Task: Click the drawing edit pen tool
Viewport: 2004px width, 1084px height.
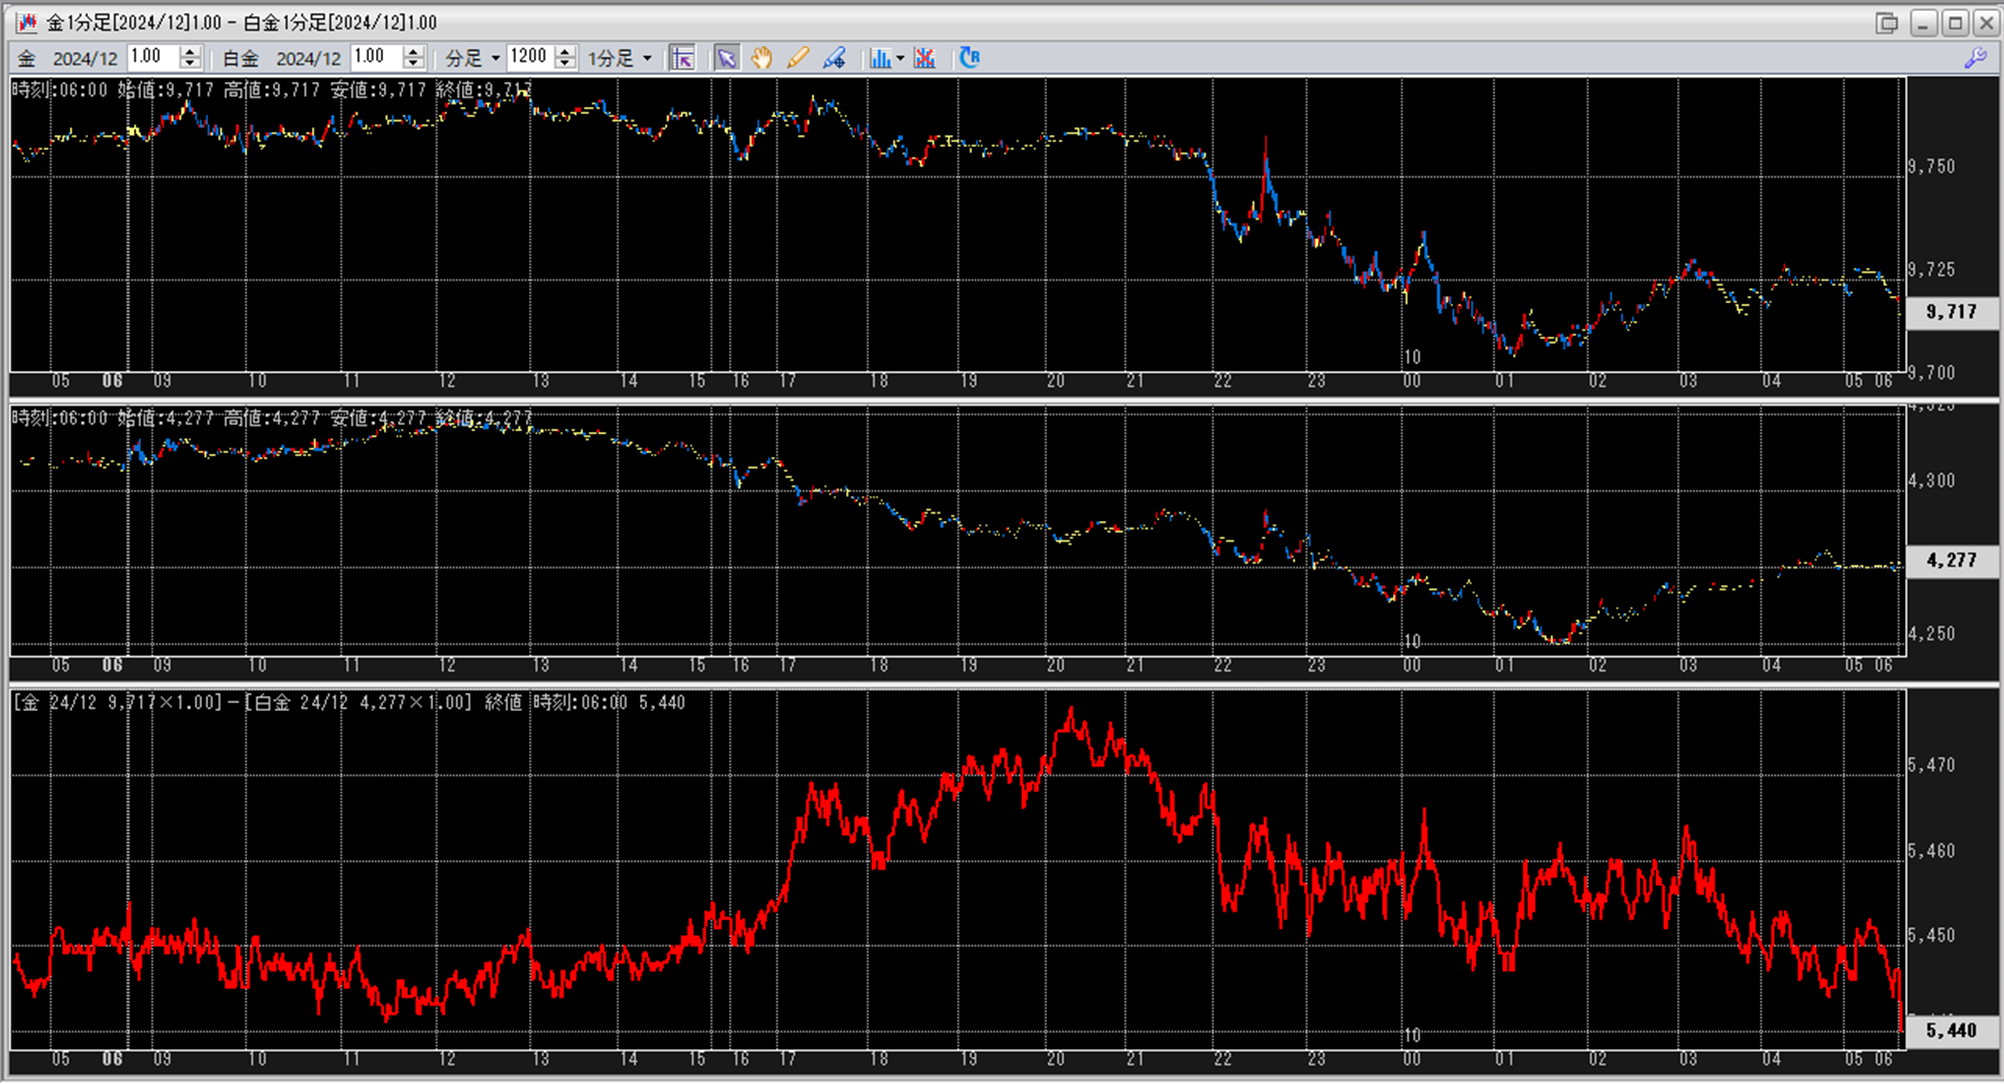Action: click(x=834, y=58)
